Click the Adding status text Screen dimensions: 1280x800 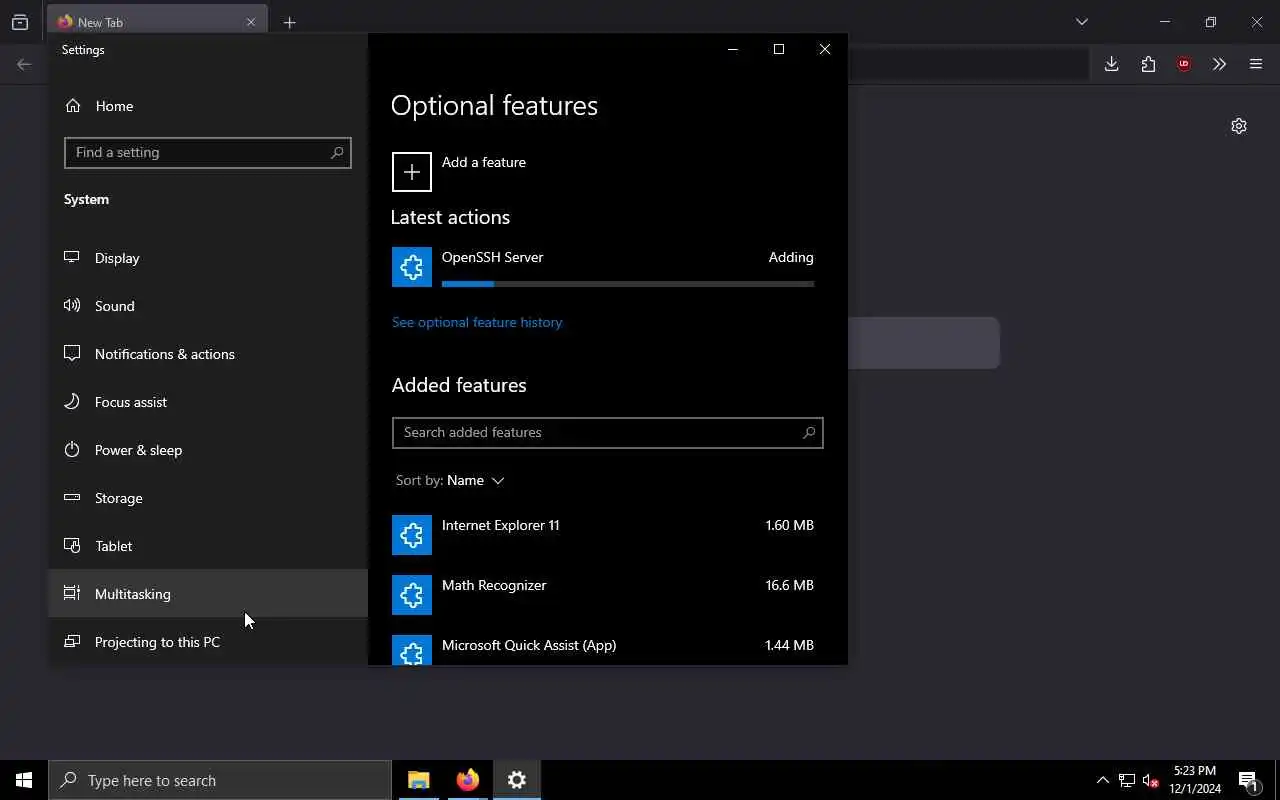pos(791,257)
